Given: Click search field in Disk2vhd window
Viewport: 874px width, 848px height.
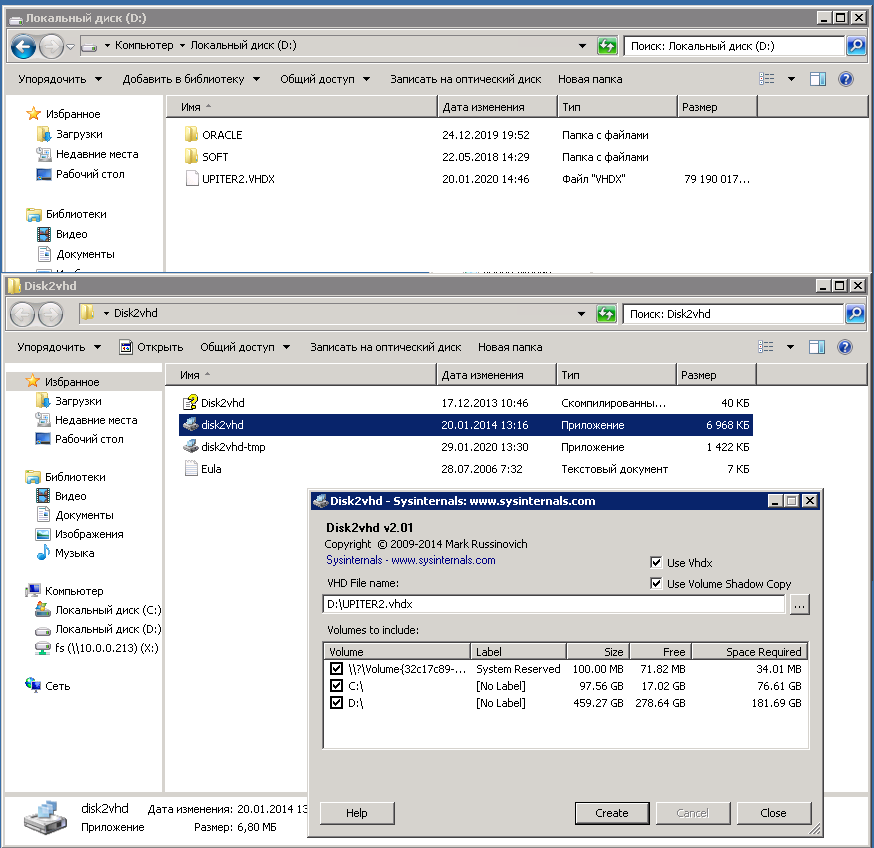Looking at the screenshot, I should coord(733,314).
